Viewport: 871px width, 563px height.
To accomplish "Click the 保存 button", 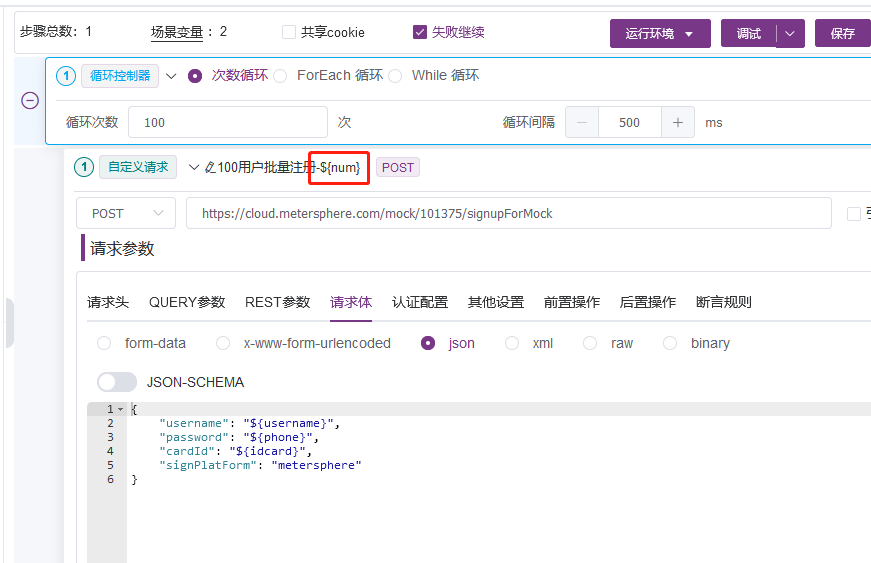I will (843, 33).
